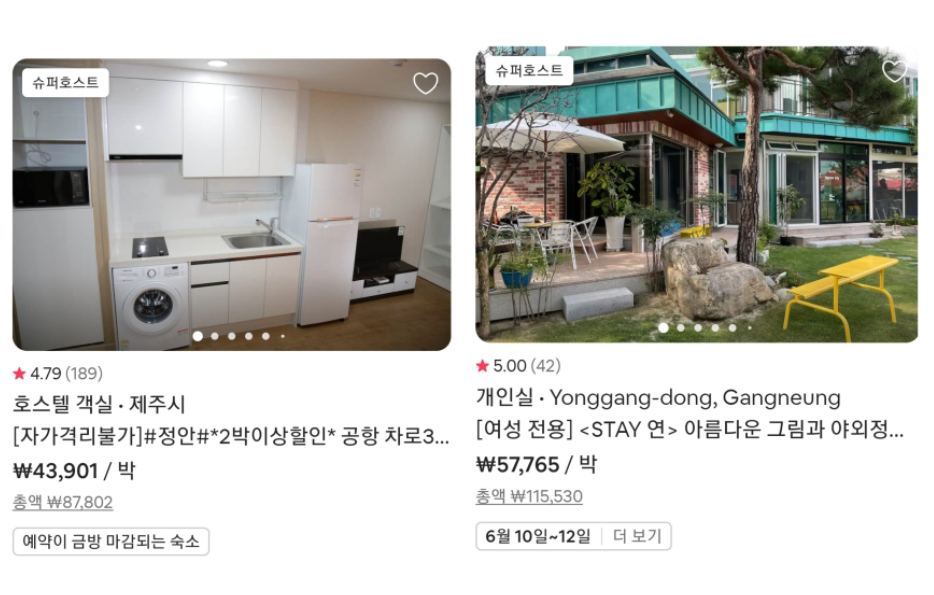Click the star rating 5.00 (42)
This screenshot has height=595, width=934.
(x=518, y=366)
